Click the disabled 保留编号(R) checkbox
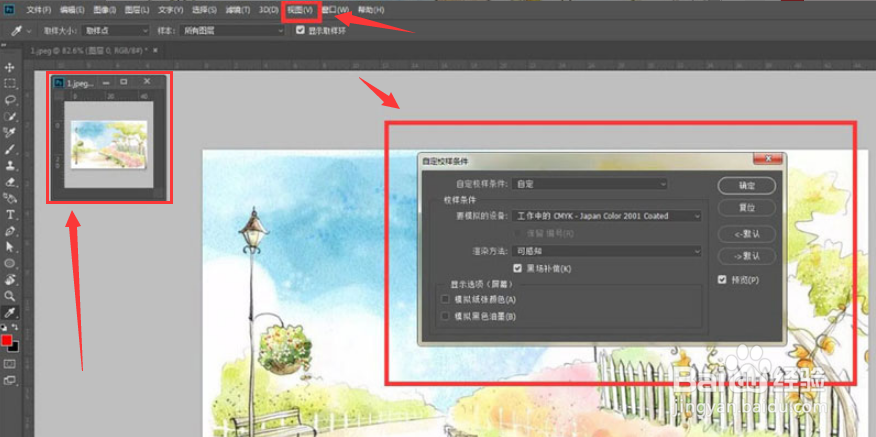876x437 pixels. (517, 233)
